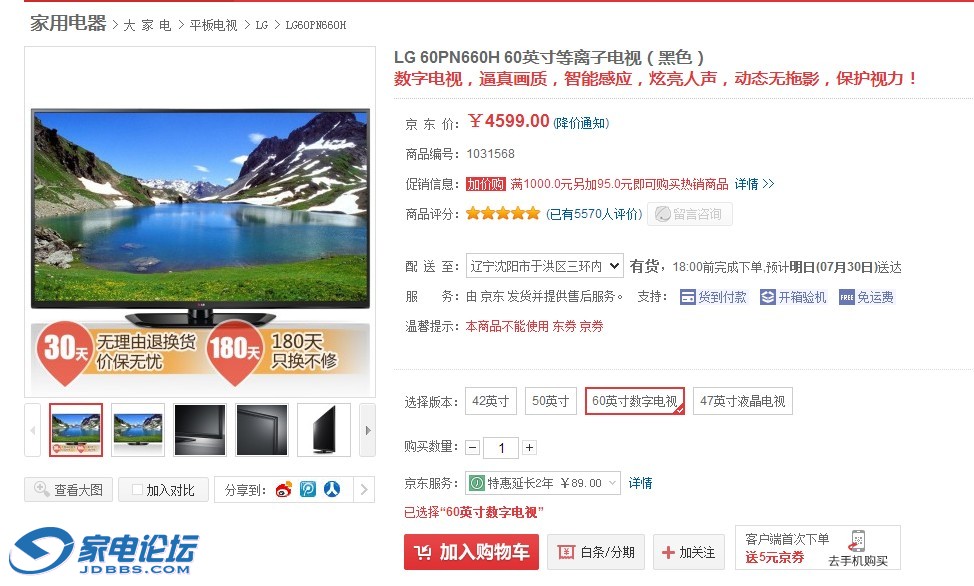This screenshot has height=586, width=974.
Task: View the side-profile TV thumbnail
Action: (x=324, y=430)
